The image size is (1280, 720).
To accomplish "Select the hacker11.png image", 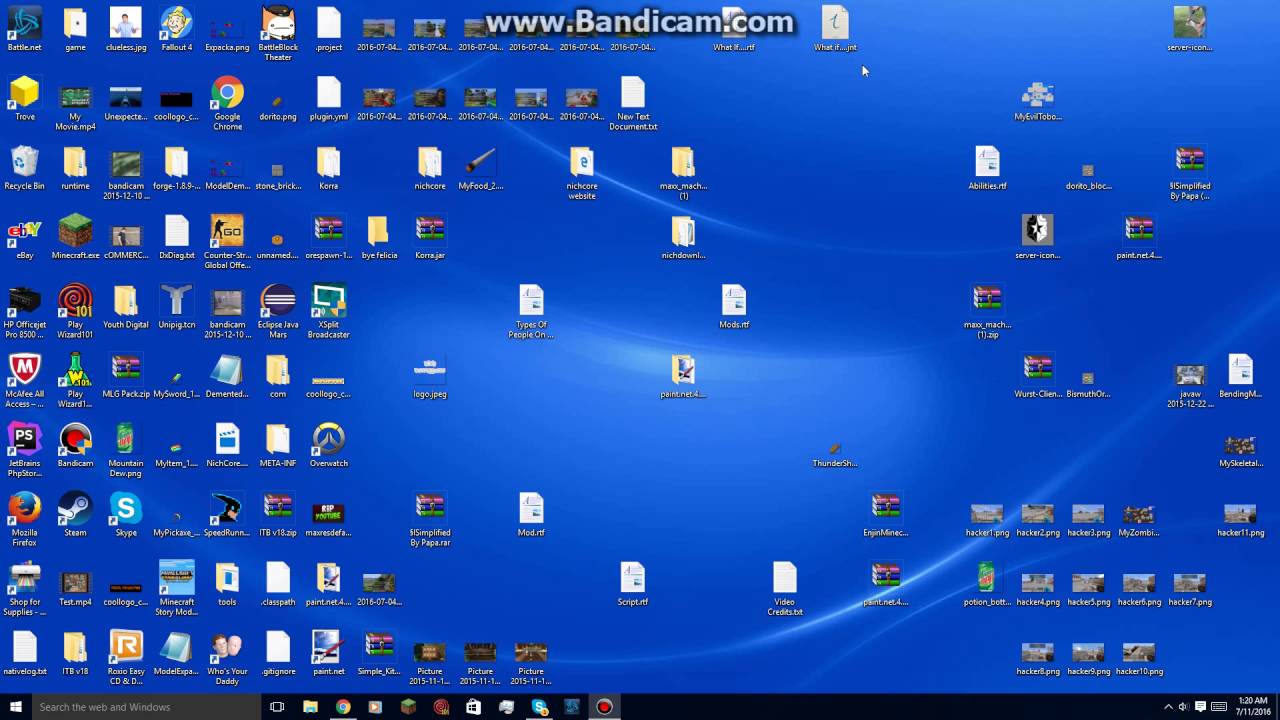I will pos(1240,519).
